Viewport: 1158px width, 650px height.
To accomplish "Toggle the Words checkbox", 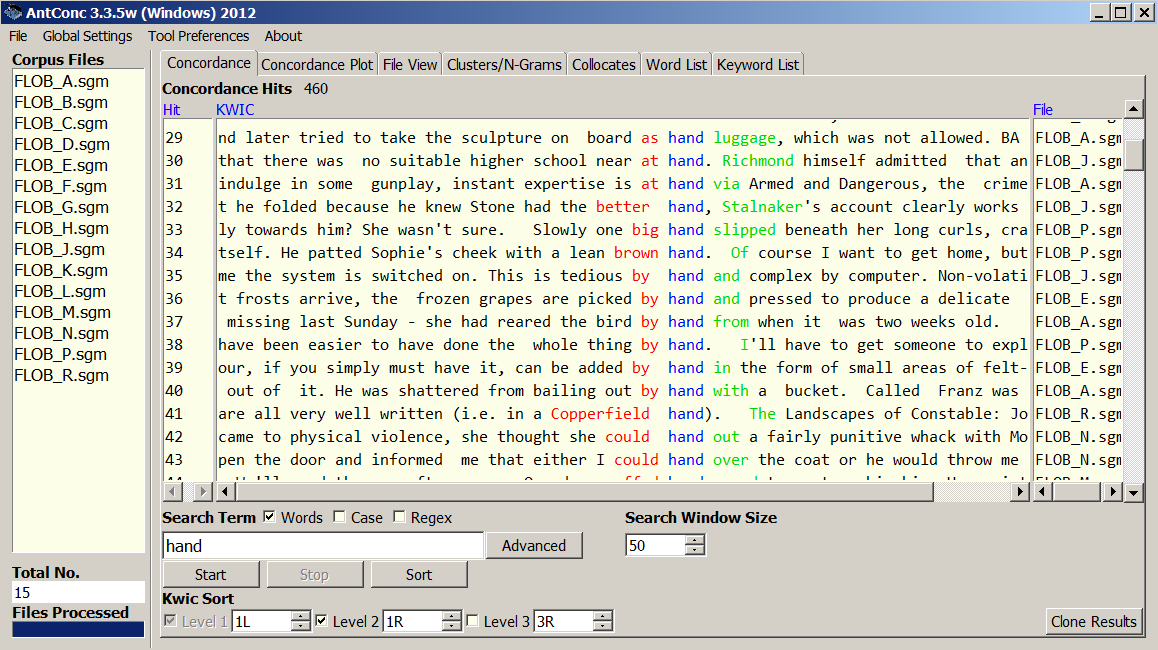I will tap(270, 517).
